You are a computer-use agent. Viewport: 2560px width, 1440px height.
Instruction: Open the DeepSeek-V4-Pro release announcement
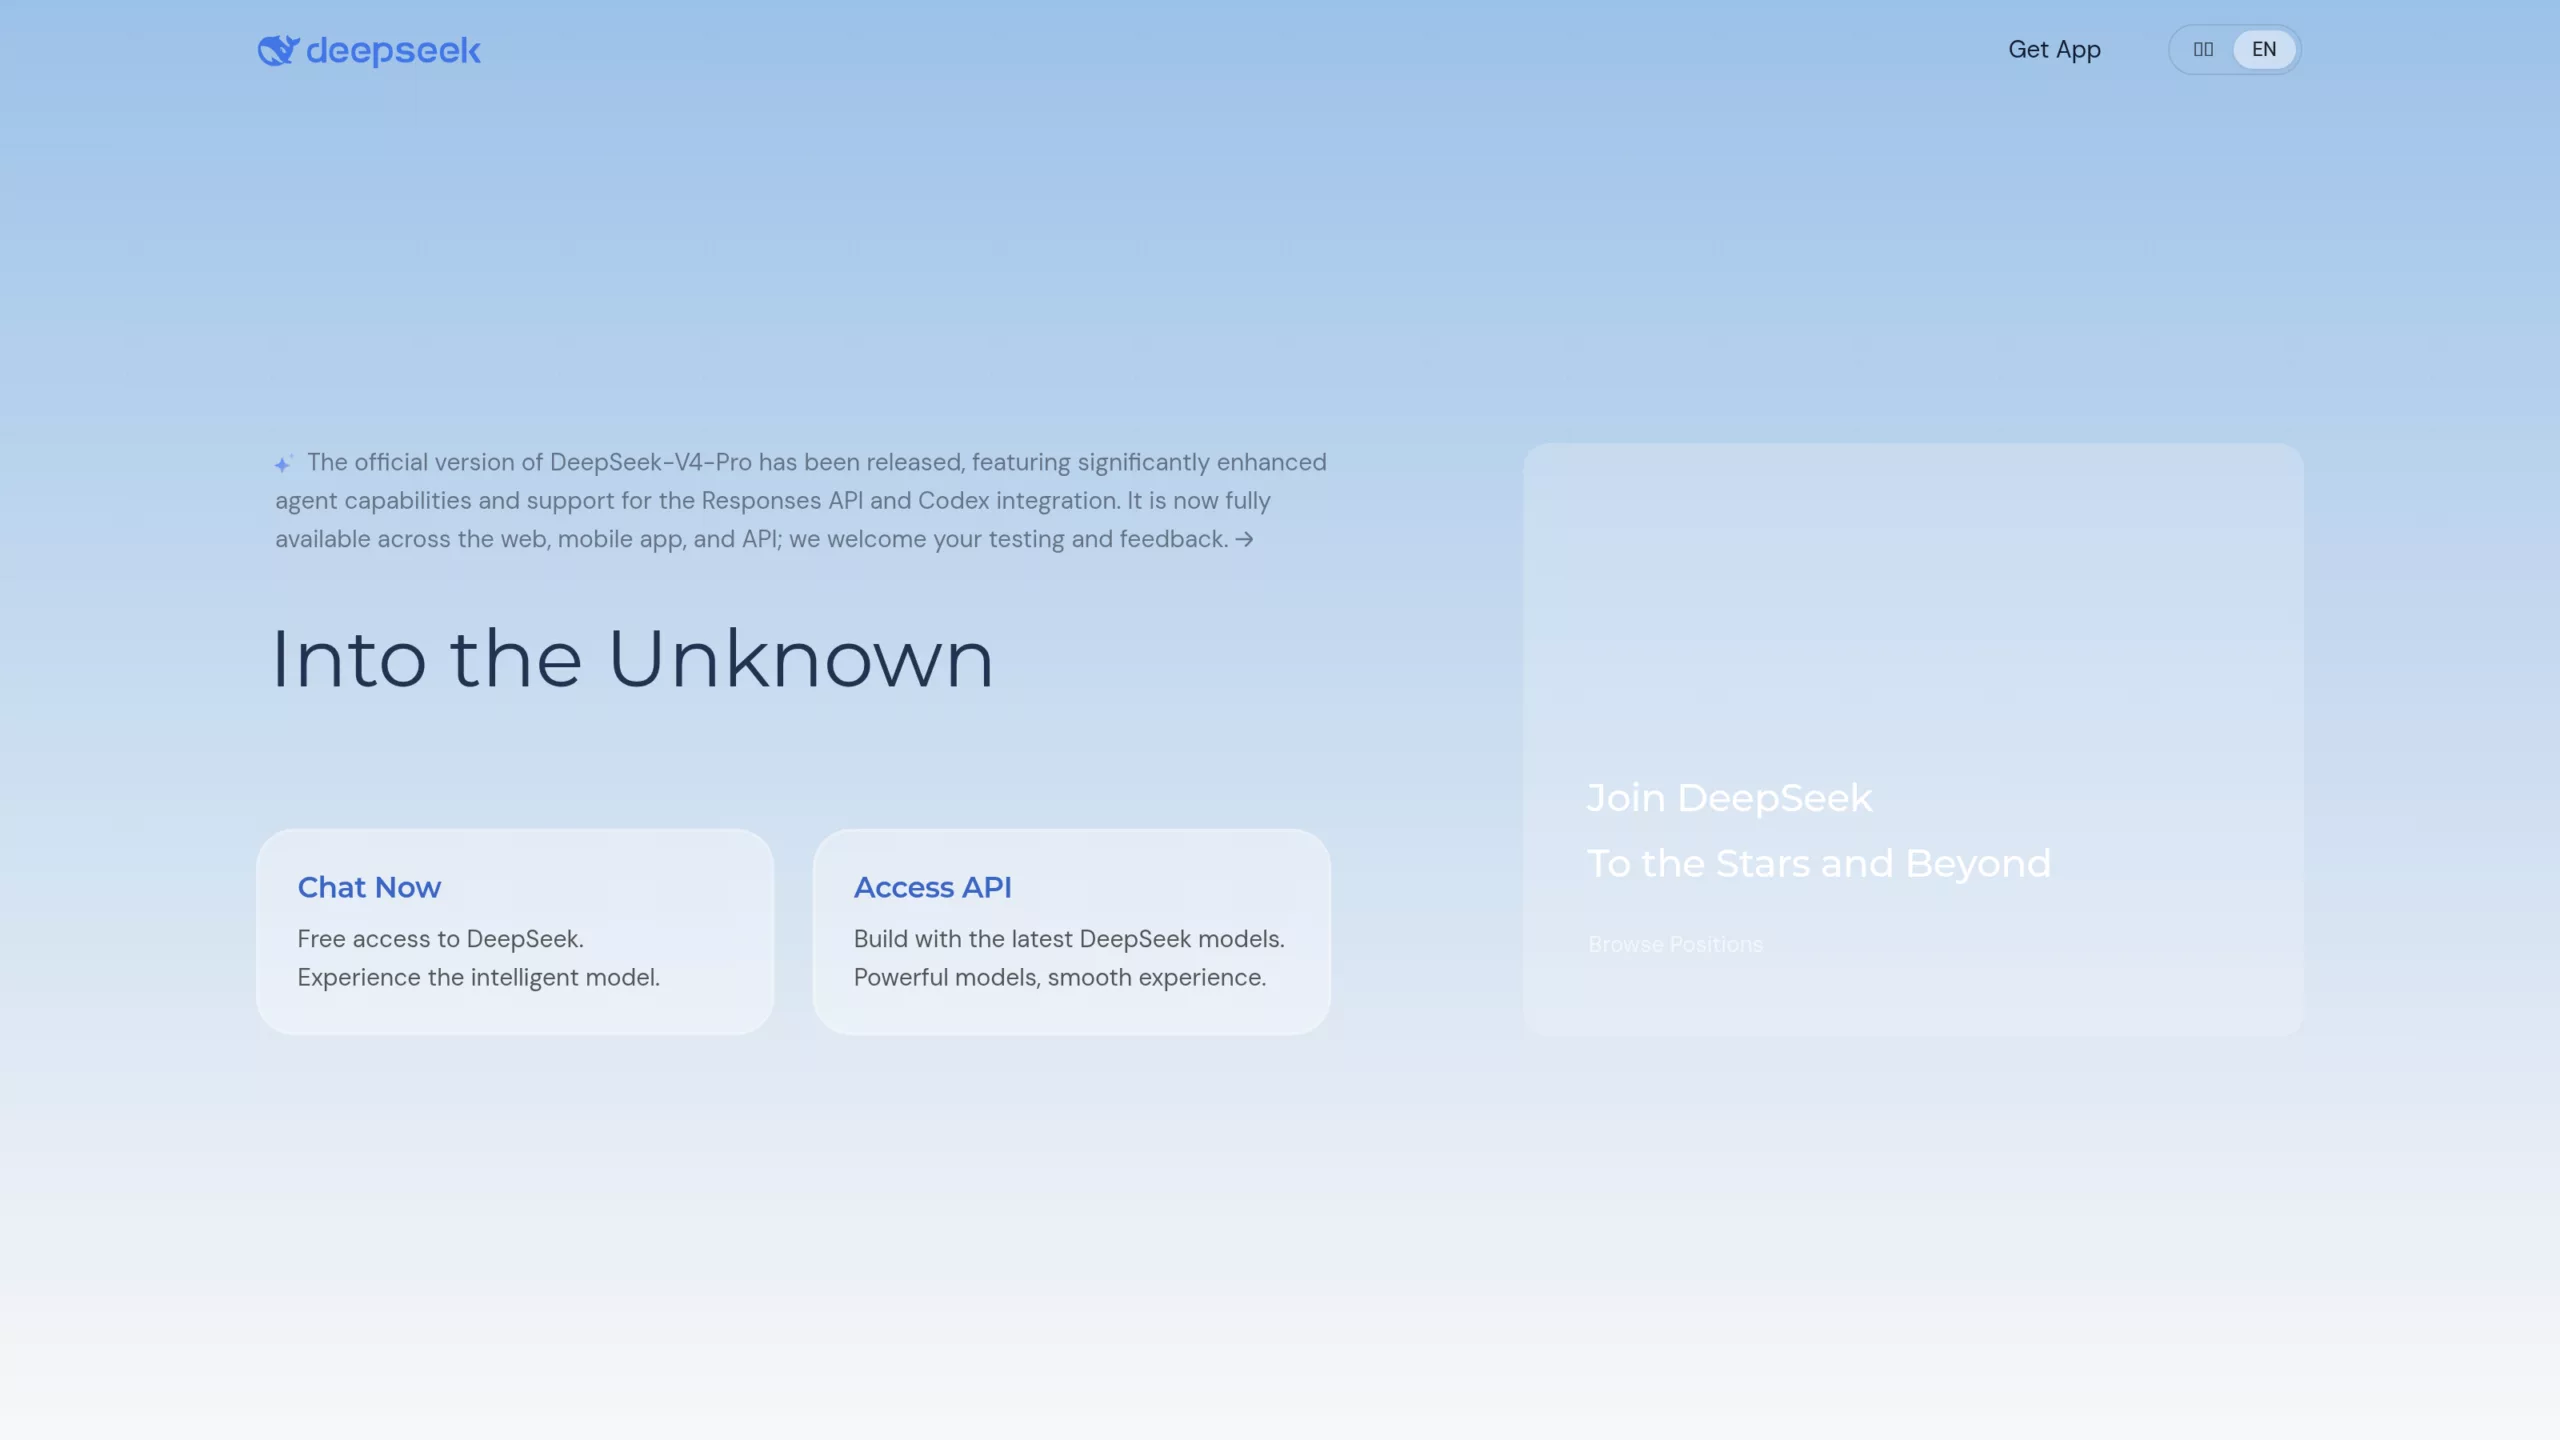coord(801,501)
